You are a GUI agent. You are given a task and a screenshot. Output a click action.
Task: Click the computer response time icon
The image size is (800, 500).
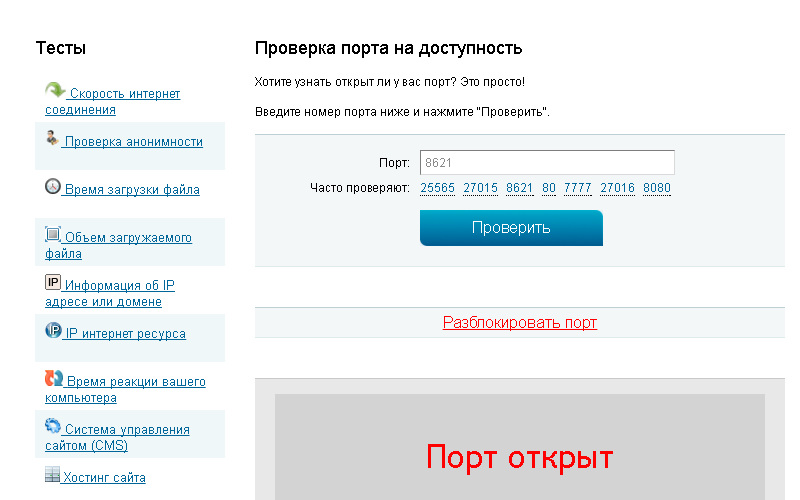pyautogui.click(x=54, y=378)
